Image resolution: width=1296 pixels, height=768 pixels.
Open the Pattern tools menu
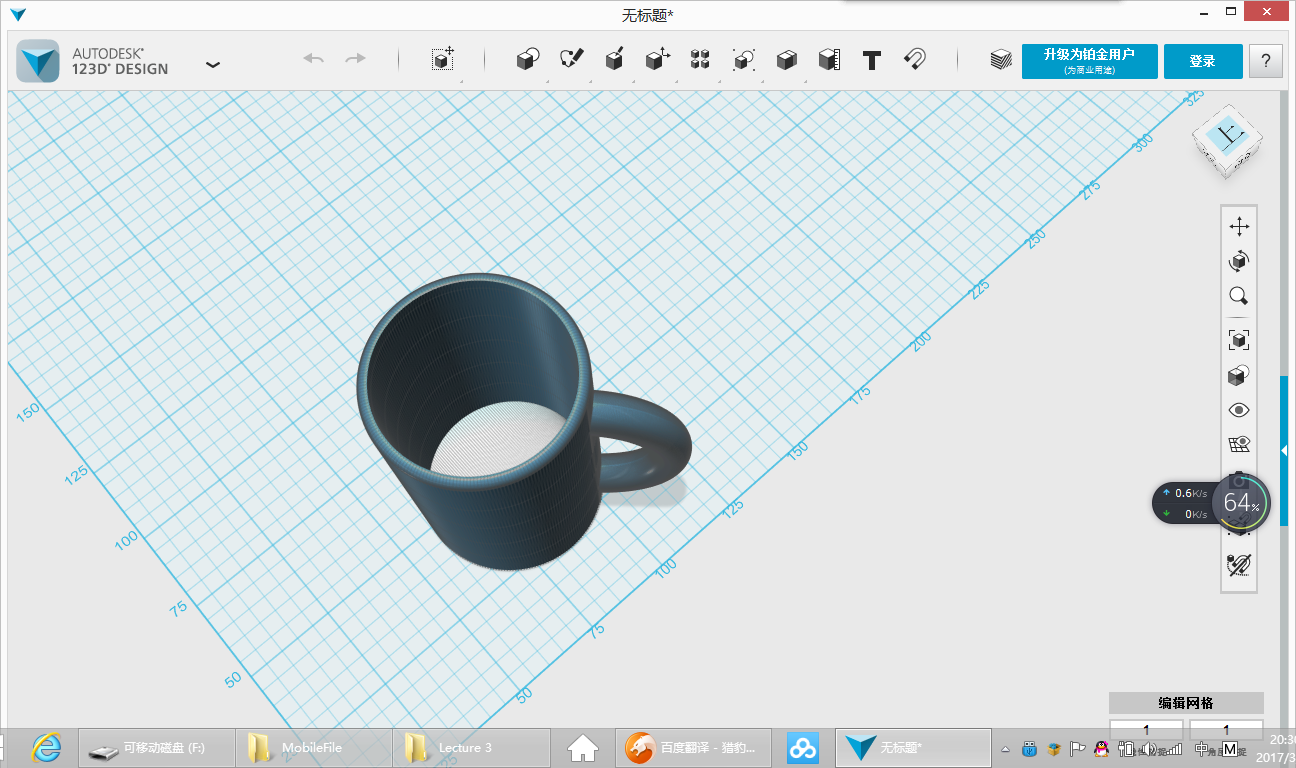click(x=700, y=60)
